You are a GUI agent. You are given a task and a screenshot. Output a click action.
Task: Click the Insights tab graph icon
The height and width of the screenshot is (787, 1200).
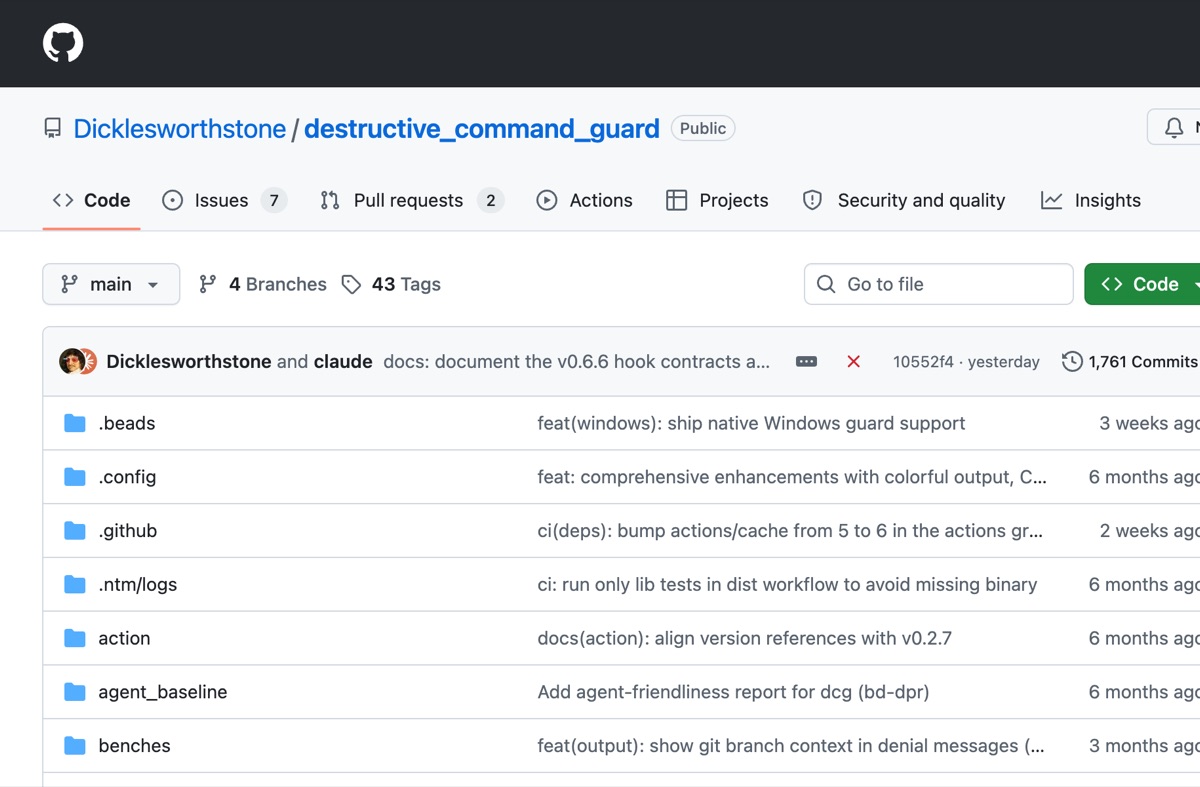point(1051,200)
